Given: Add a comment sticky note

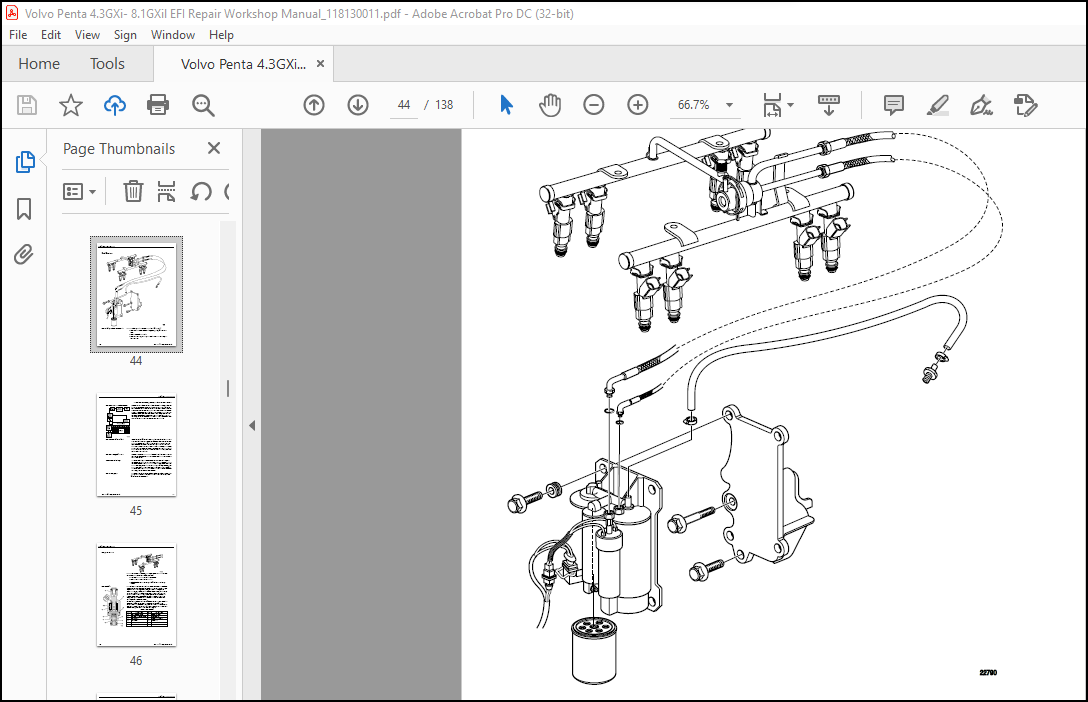Looking at the screenshot, I should click(893, 105).
